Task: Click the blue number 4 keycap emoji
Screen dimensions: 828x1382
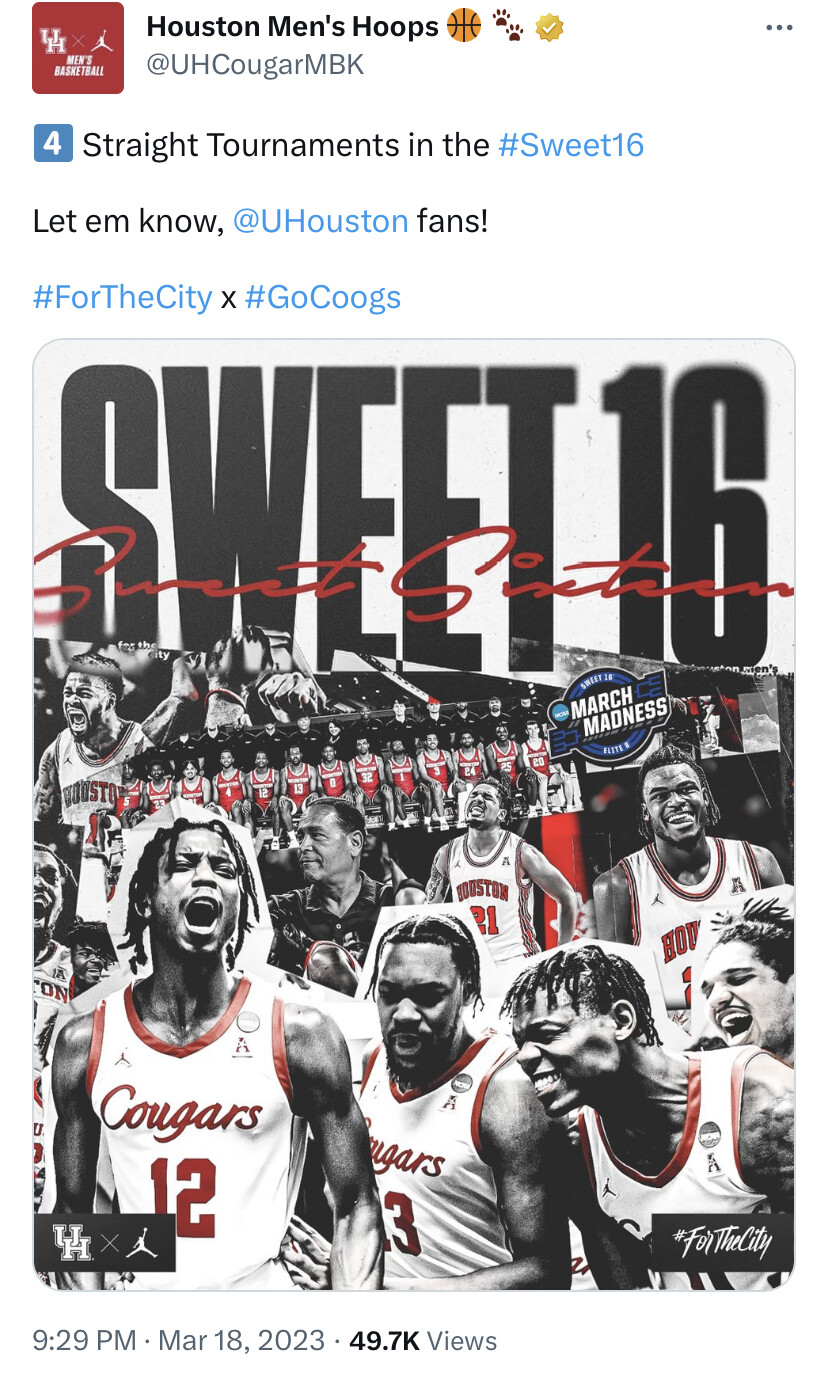Action: tap(53, 144)
